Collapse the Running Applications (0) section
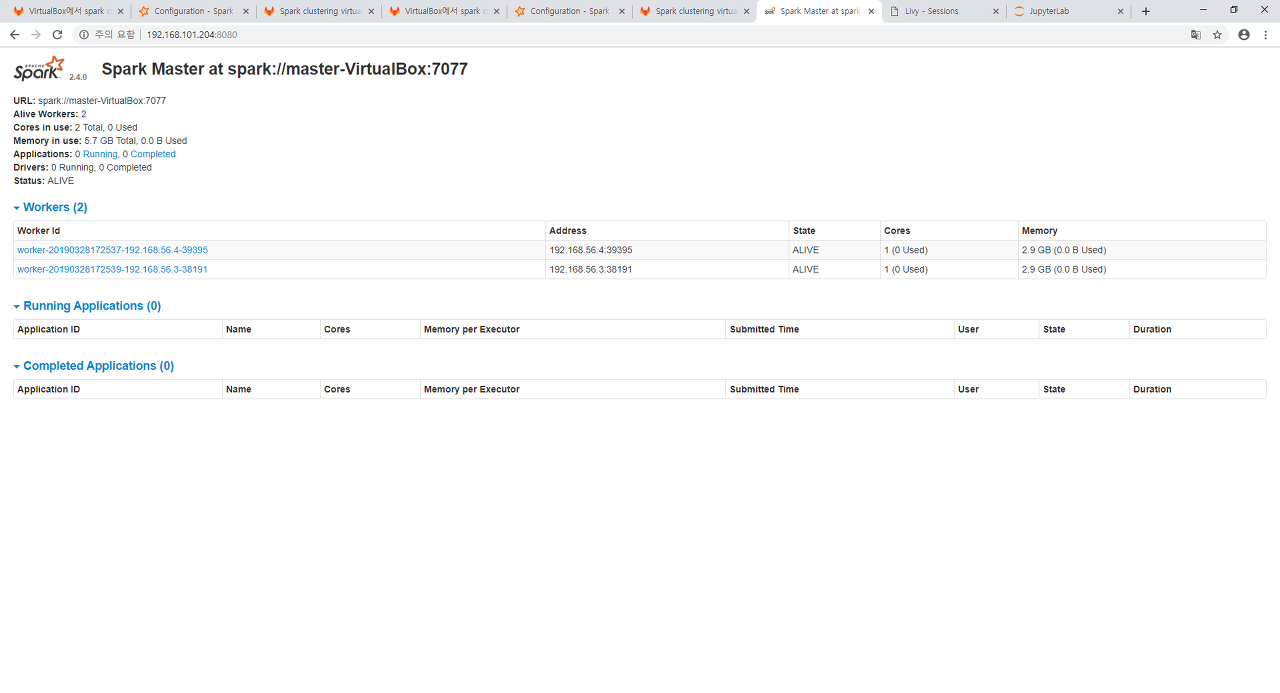The height and width of the screenshot is (693, 1280). (x=87, y=306)
